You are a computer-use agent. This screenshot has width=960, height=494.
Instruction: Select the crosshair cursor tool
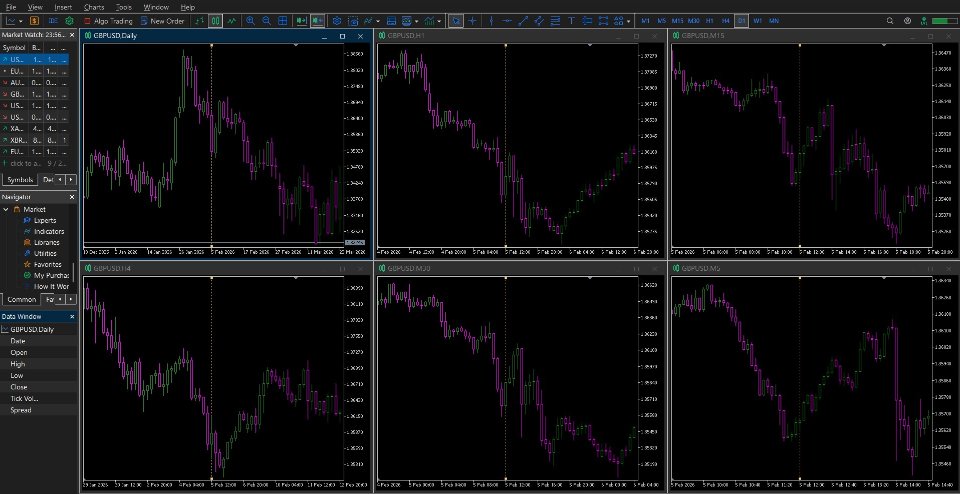coord(472,21)
